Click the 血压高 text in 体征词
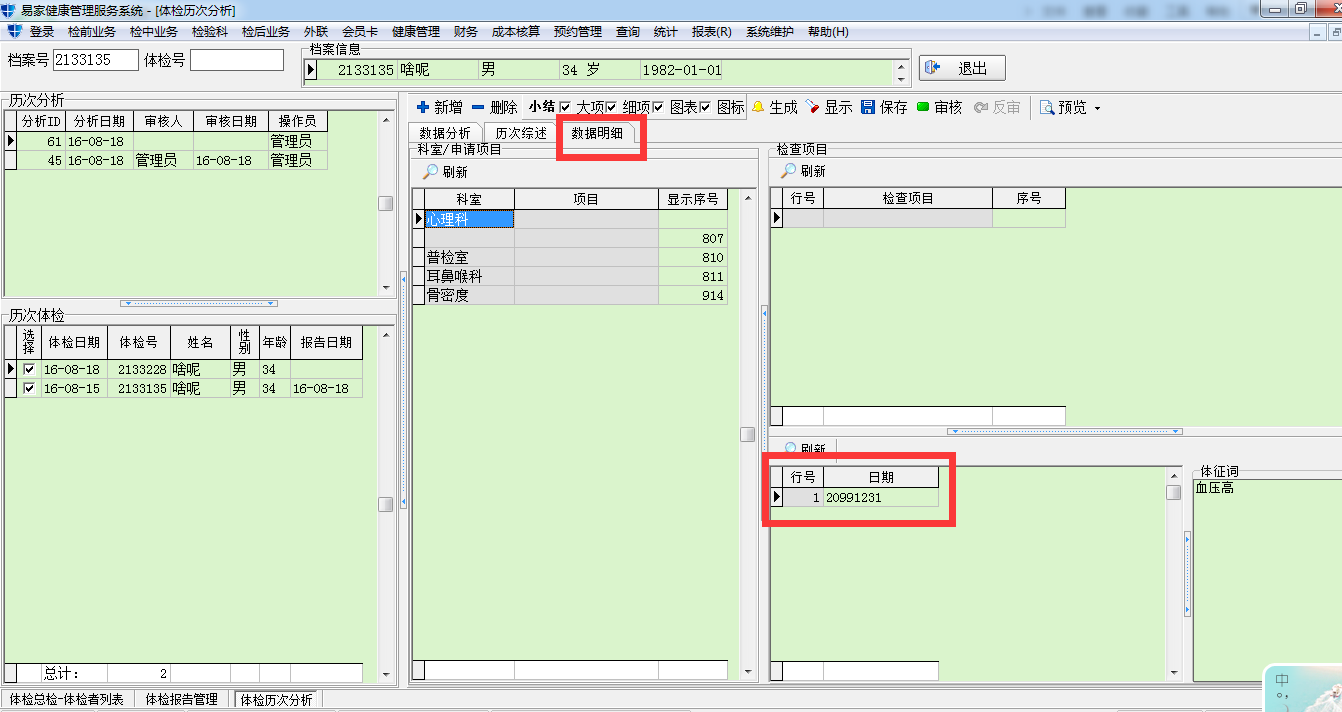1342x712 pixels. 1214,488
